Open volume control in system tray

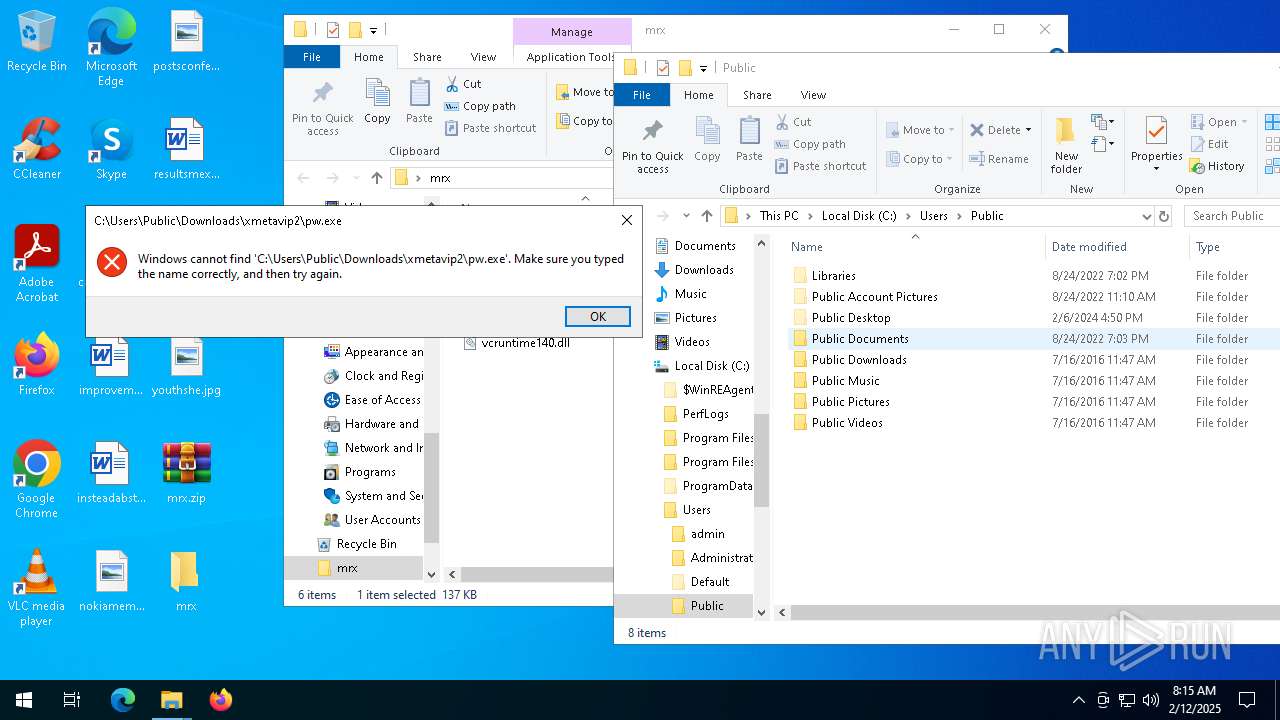[x=1151, y=700]
